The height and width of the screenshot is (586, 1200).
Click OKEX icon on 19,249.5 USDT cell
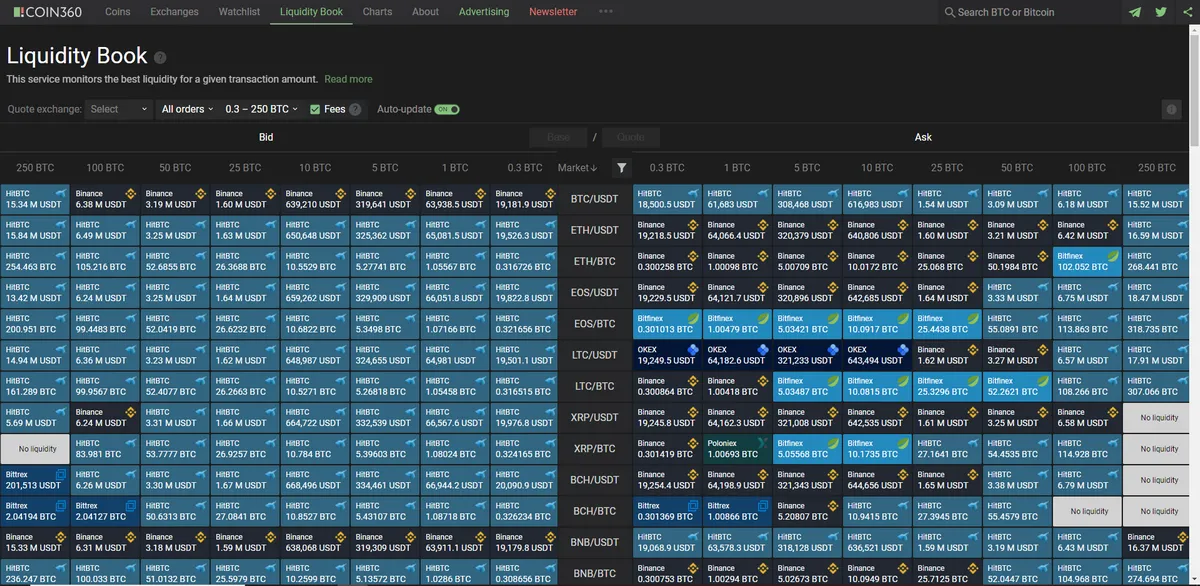[692, 349]
